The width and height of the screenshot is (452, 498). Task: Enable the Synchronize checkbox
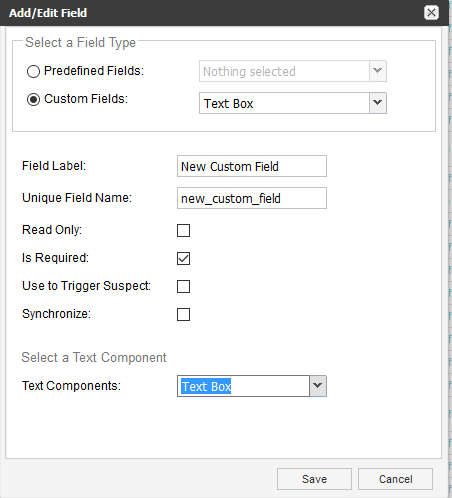[183, 314]
